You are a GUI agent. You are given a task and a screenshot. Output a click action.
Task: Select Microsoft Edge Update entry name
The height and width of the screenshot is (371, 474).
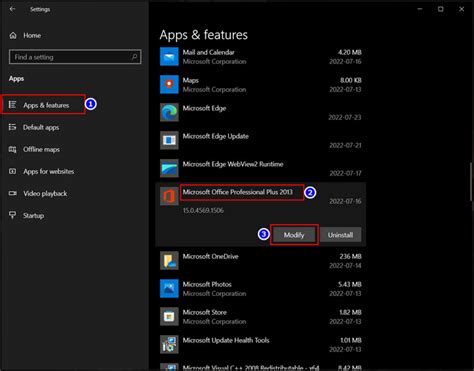(216, 136)
